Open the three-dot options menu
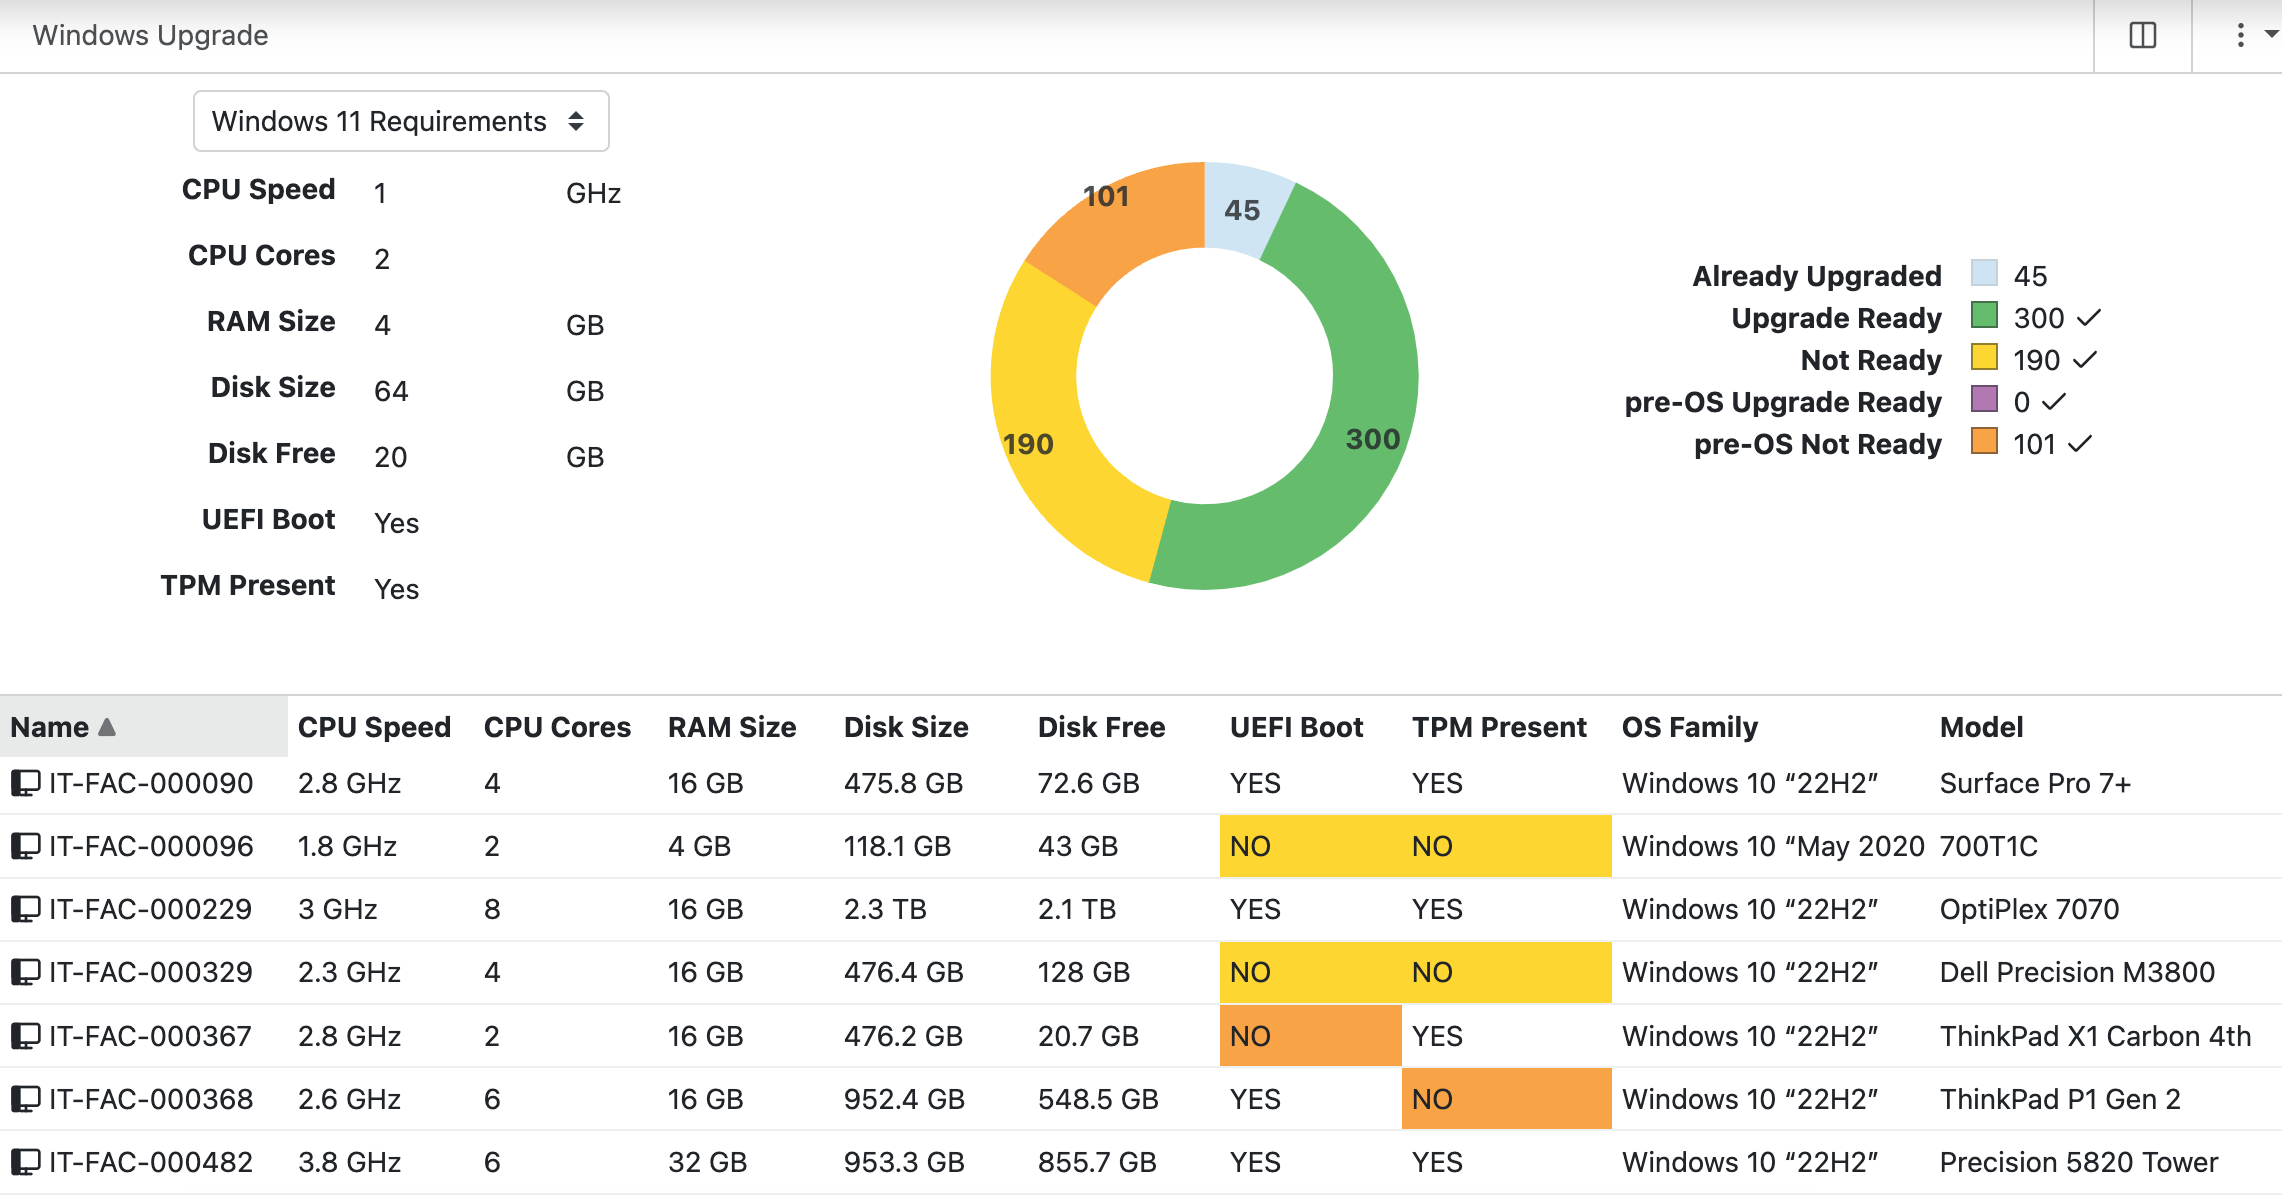The image size is (2282, 1196). pos(2240,35)
